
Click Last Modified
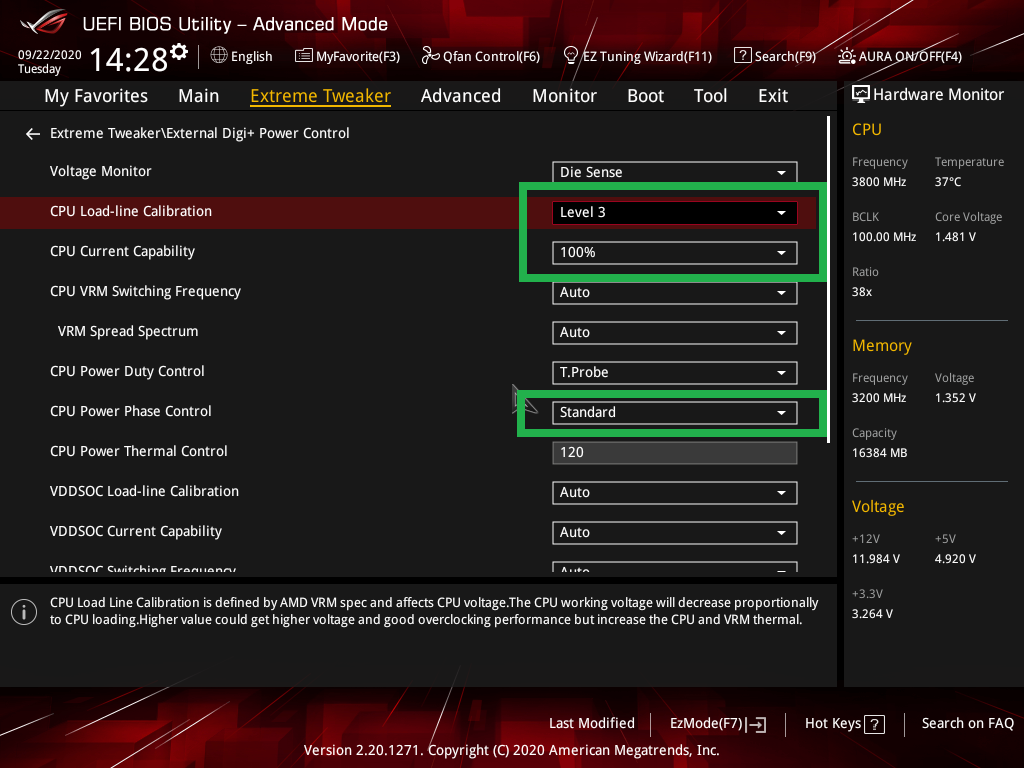(x=592, y=724)
